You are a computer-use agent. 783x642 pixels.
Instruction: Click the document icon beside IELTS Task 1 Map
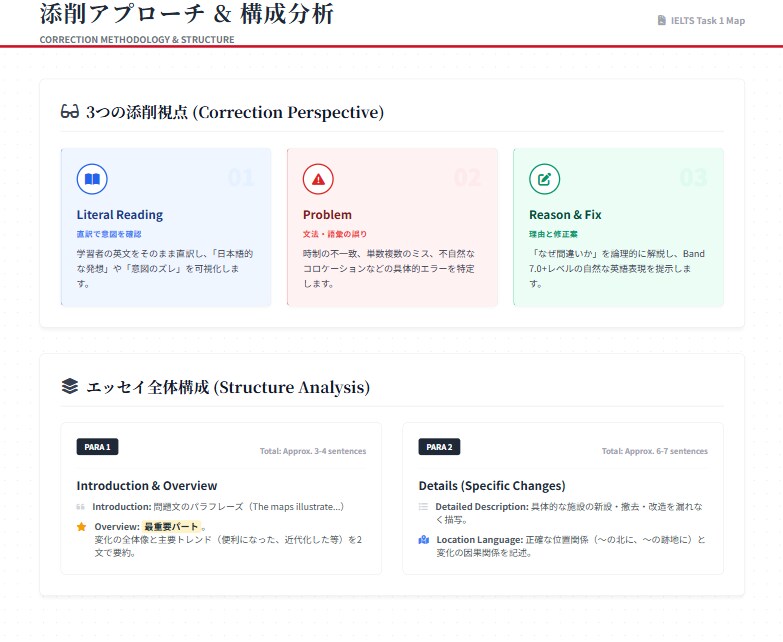[662, 20]
